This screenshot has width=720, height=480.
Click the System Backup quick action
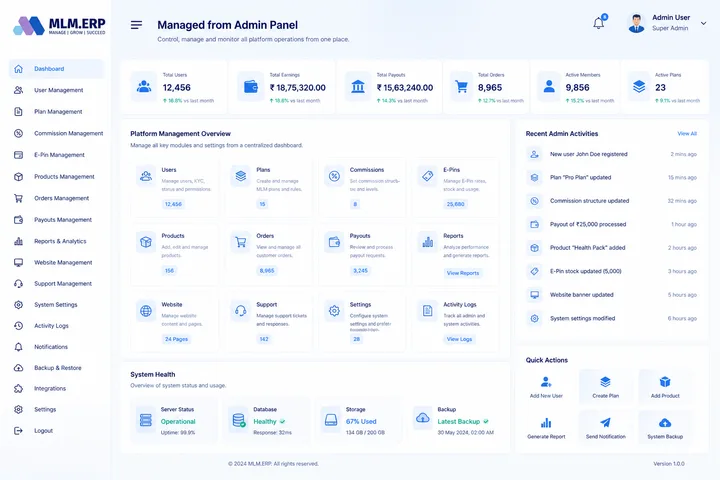click(x=665, y=428)
